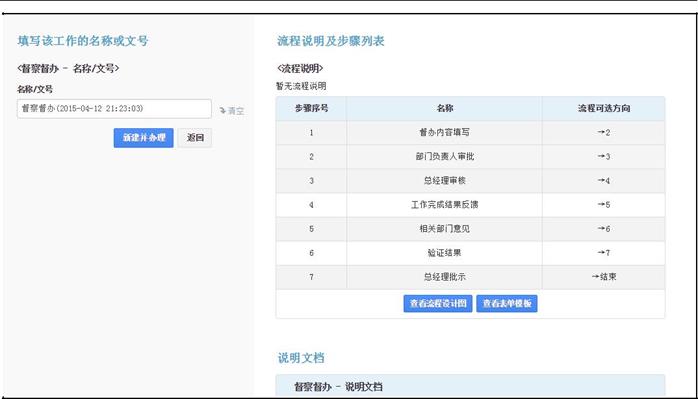This screenshot has width=698, height=399.
Task: Click the 流程说明及步骤列表 heading
Action: 331,41
